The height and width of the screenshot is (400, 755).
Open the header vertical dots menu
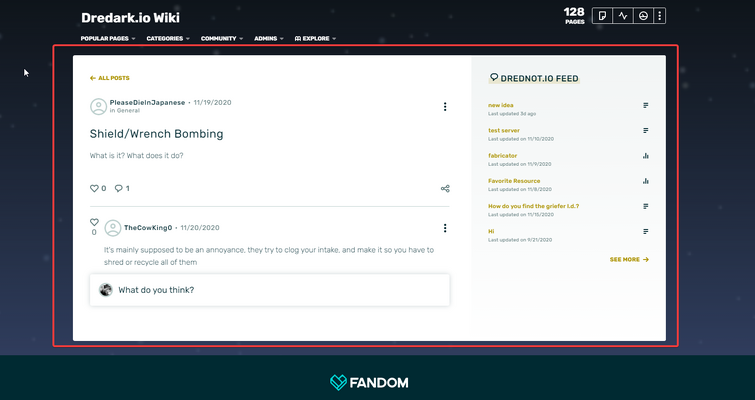click(x=660, y=16)
